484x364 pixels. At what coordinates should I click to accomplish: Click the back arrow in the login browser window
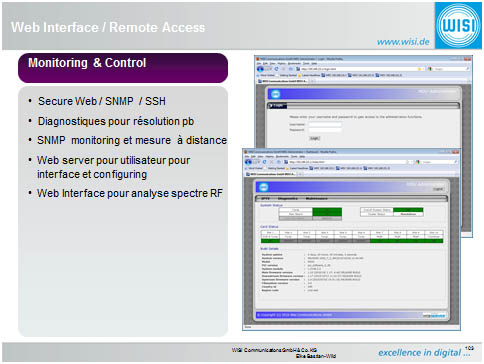pos(260,69)
